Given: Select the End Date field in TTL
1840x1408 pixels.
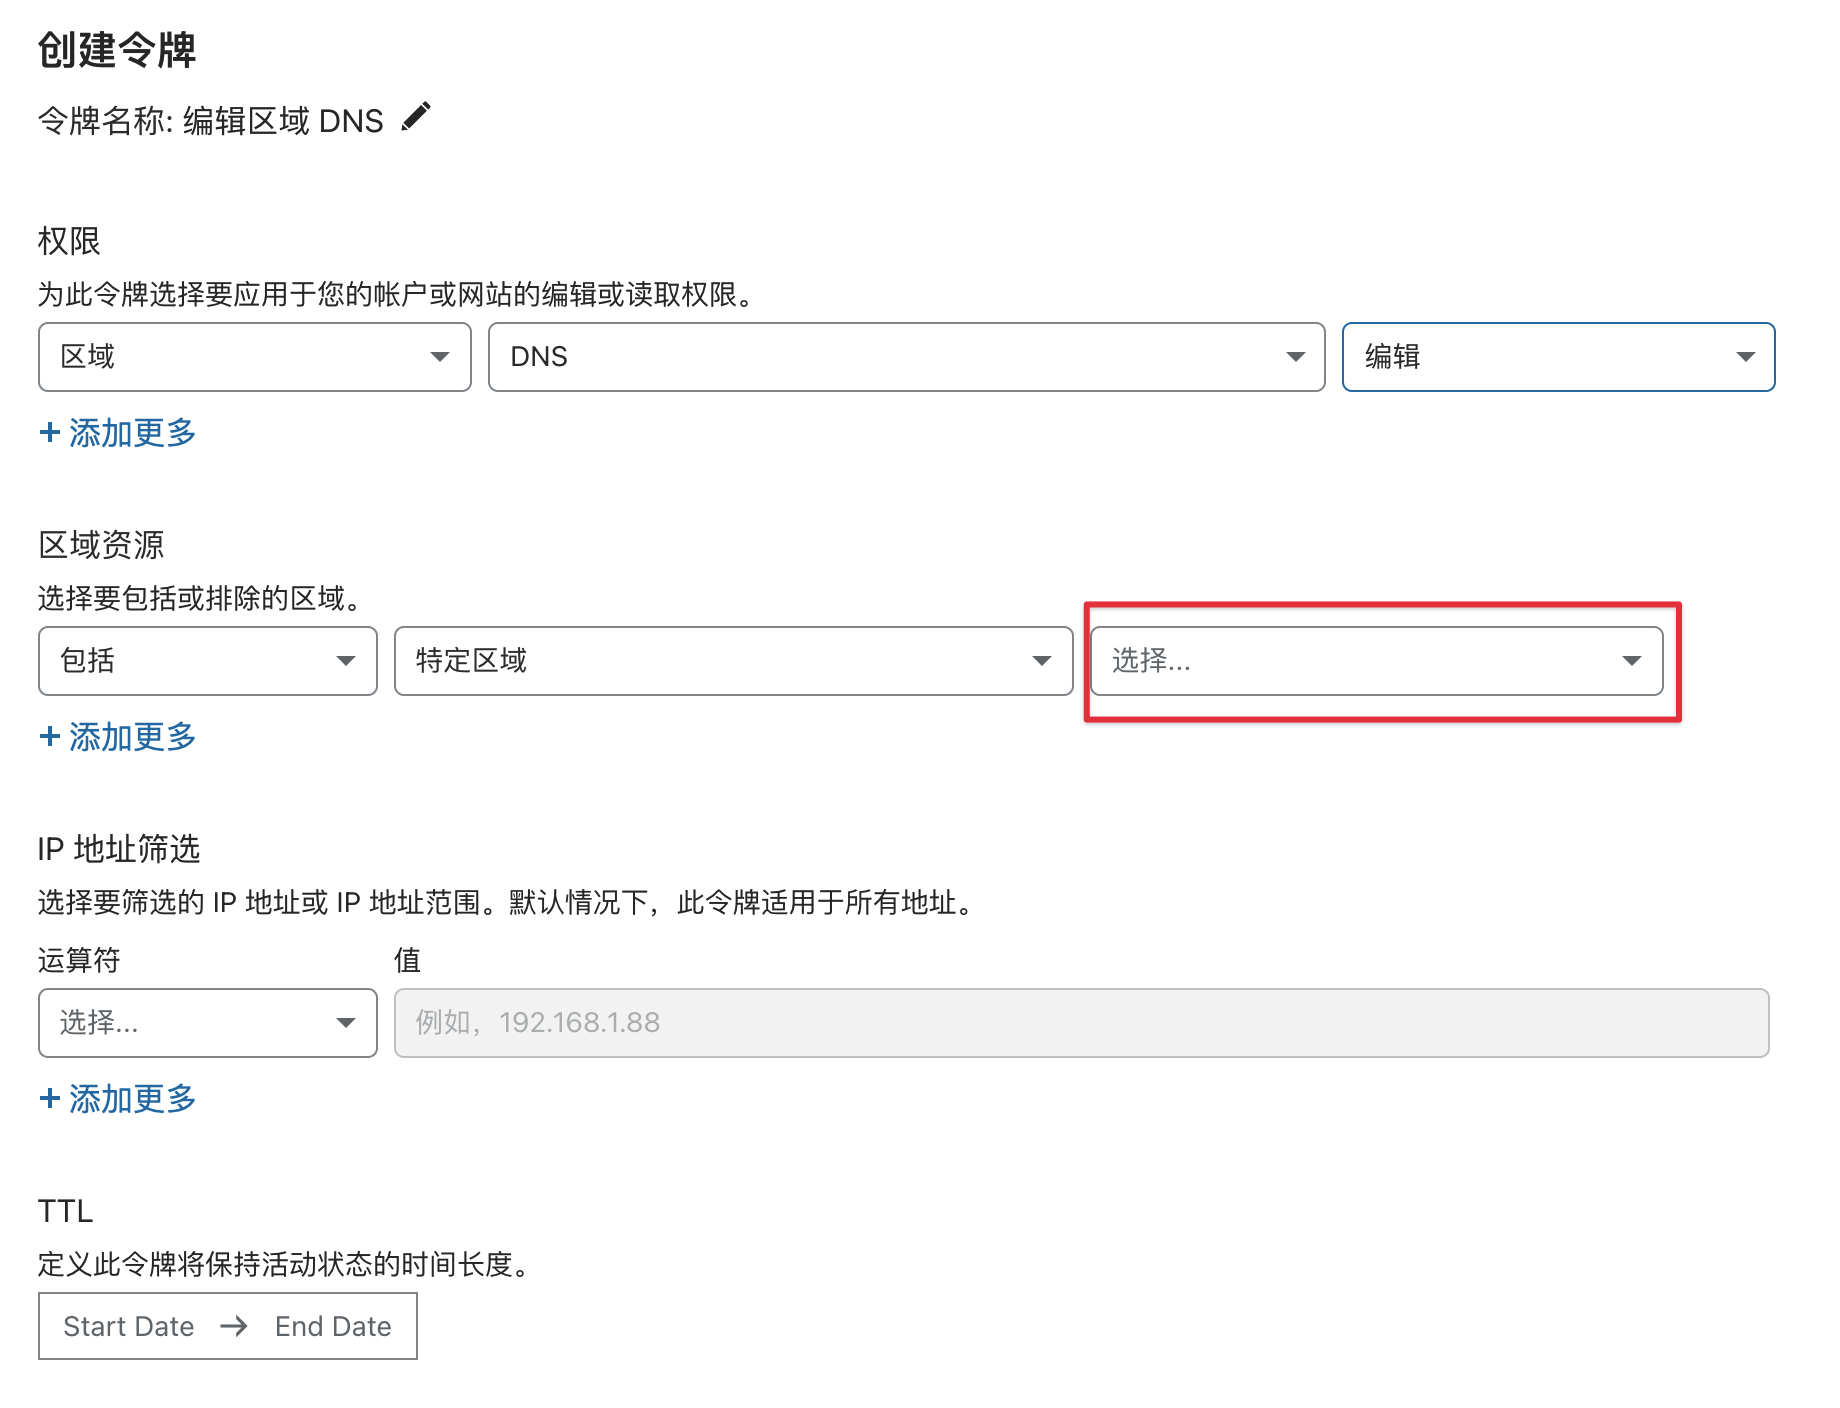Looking at the screenshot, I should tap(333, 1326).
